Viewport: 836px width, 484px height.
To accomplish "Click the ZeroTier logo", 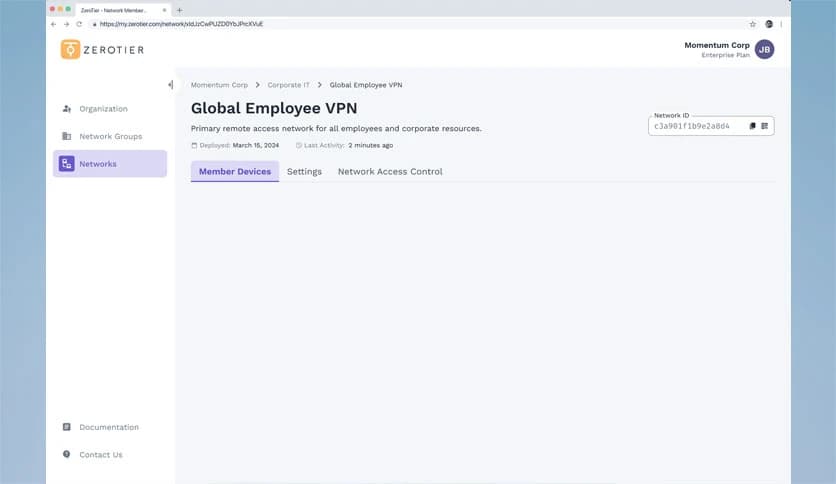I will tap(102, 50).
